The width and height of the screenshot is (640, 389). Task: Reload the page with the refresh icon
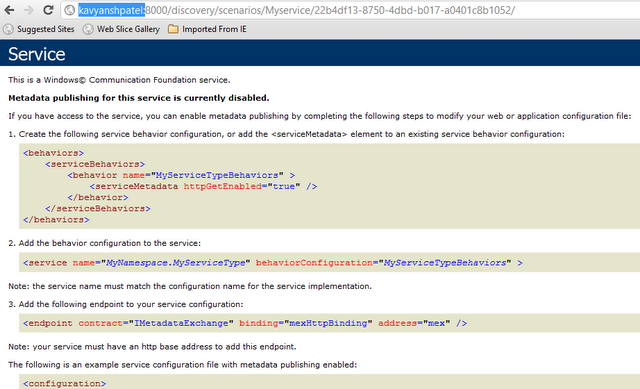48,10
